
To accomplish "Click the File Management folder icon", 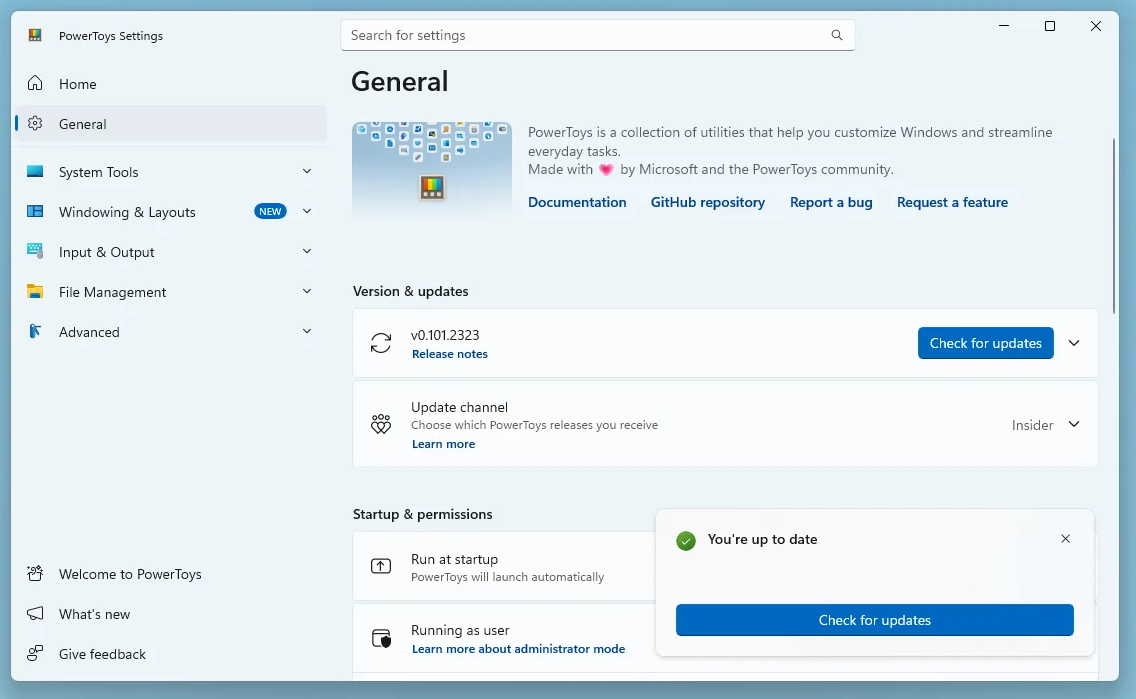I will [x=35, y=291].
